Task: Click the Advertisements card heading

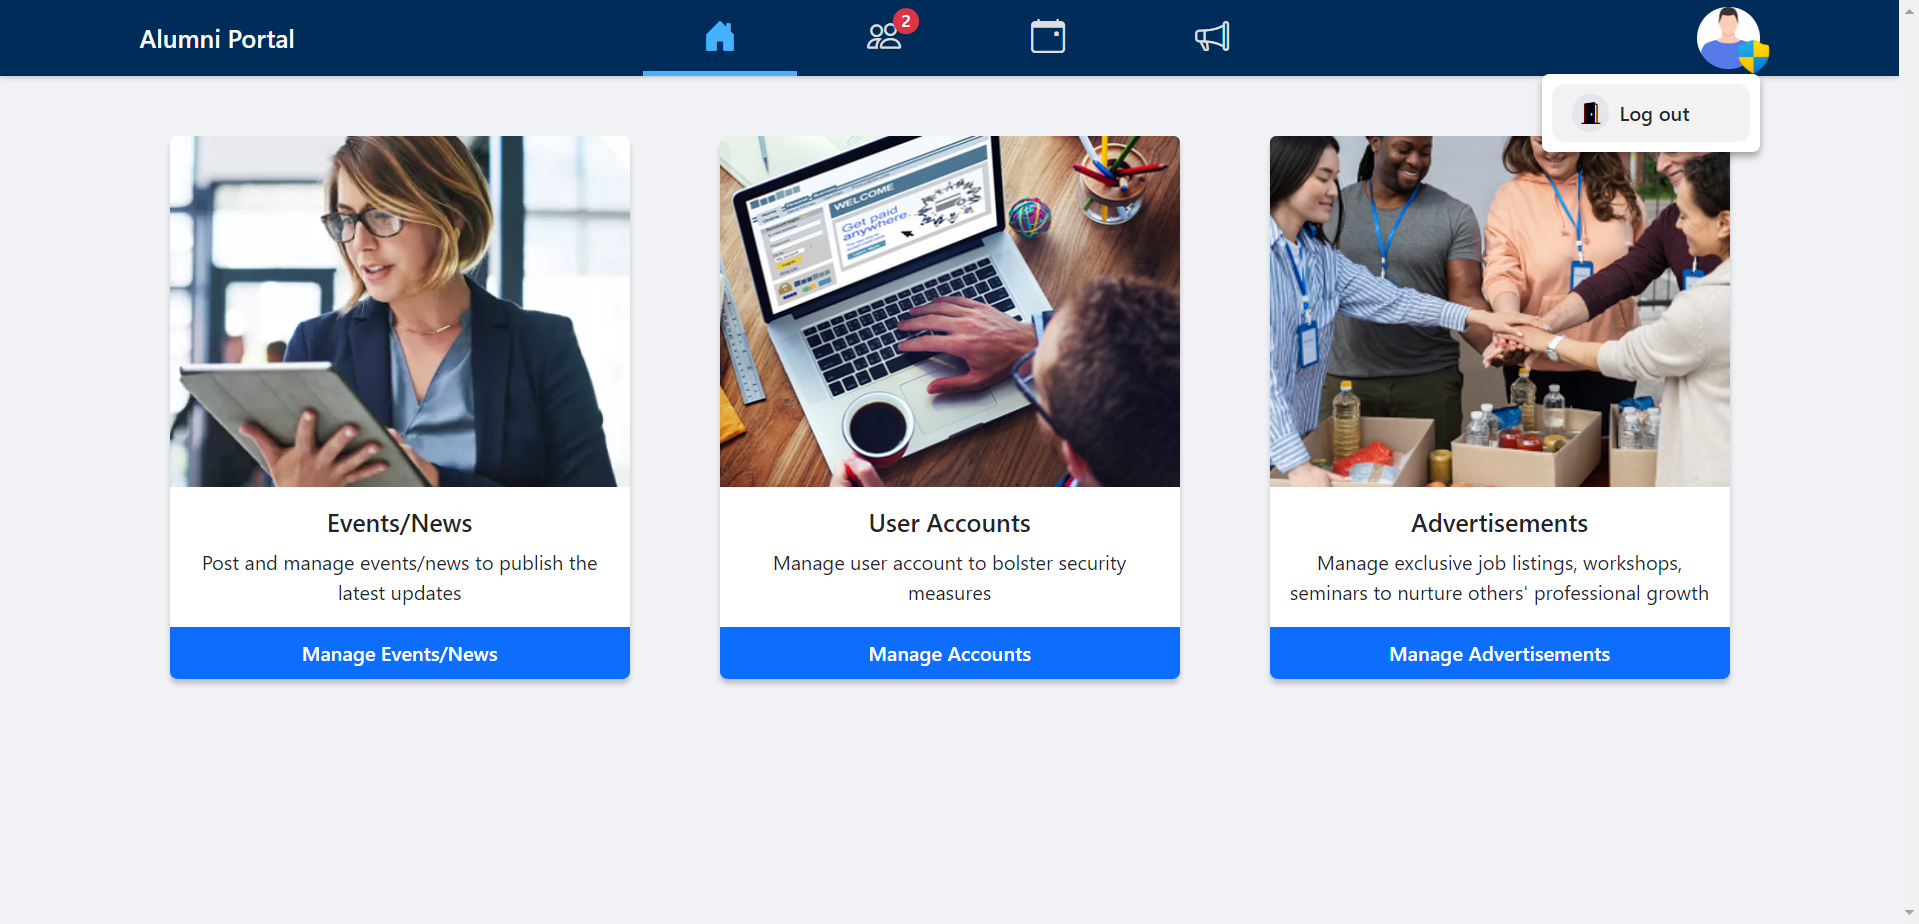Action: 1500,523
